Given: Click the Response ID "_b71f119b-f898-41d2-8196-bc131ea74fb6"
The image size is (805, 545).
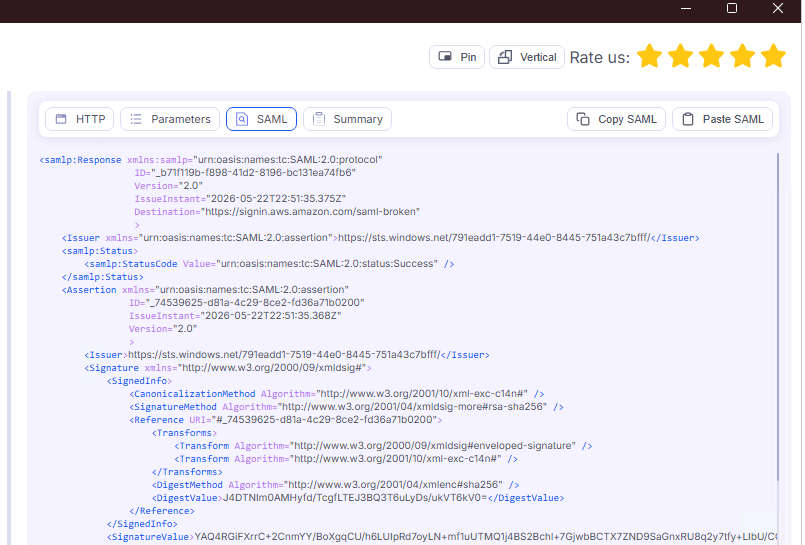Looking at the screenshot, I should tap(253, 172).
